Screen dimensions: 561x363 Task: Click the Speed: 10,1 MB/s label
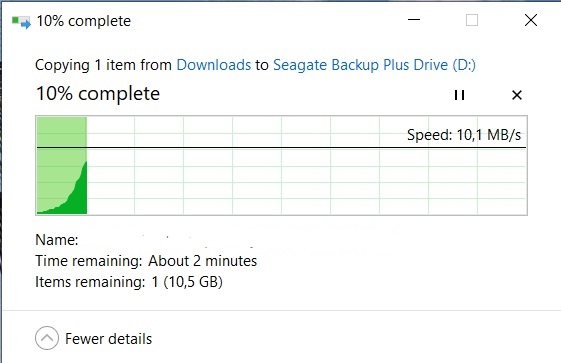point(464,135)
